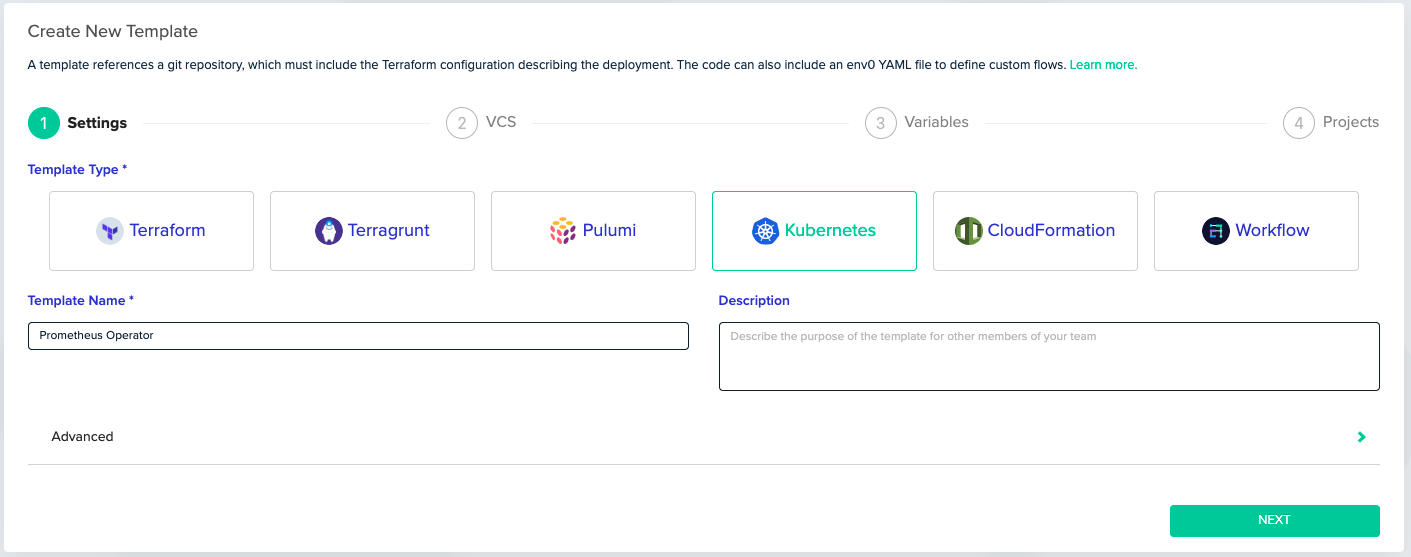Viewport: 1411px width, 557px height.
Task: Go to the Variables step
Action: tap(936, 122)
